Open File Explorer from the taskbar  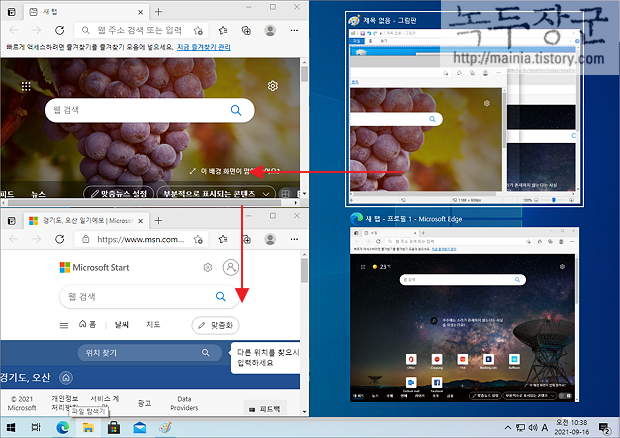pos(88,427)
